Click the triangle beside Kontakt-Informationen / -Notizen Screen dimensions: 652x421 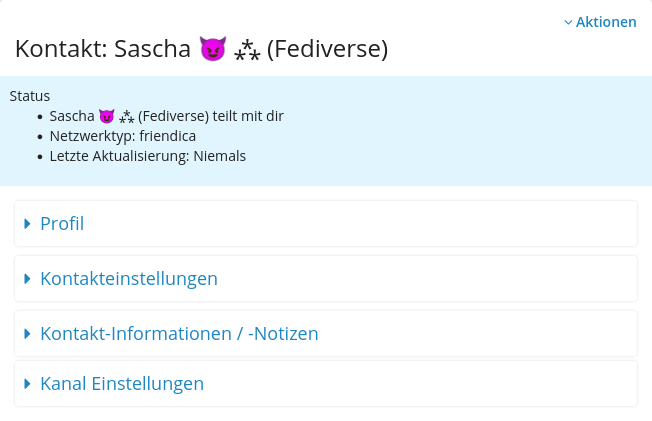(x=27, y=334)
